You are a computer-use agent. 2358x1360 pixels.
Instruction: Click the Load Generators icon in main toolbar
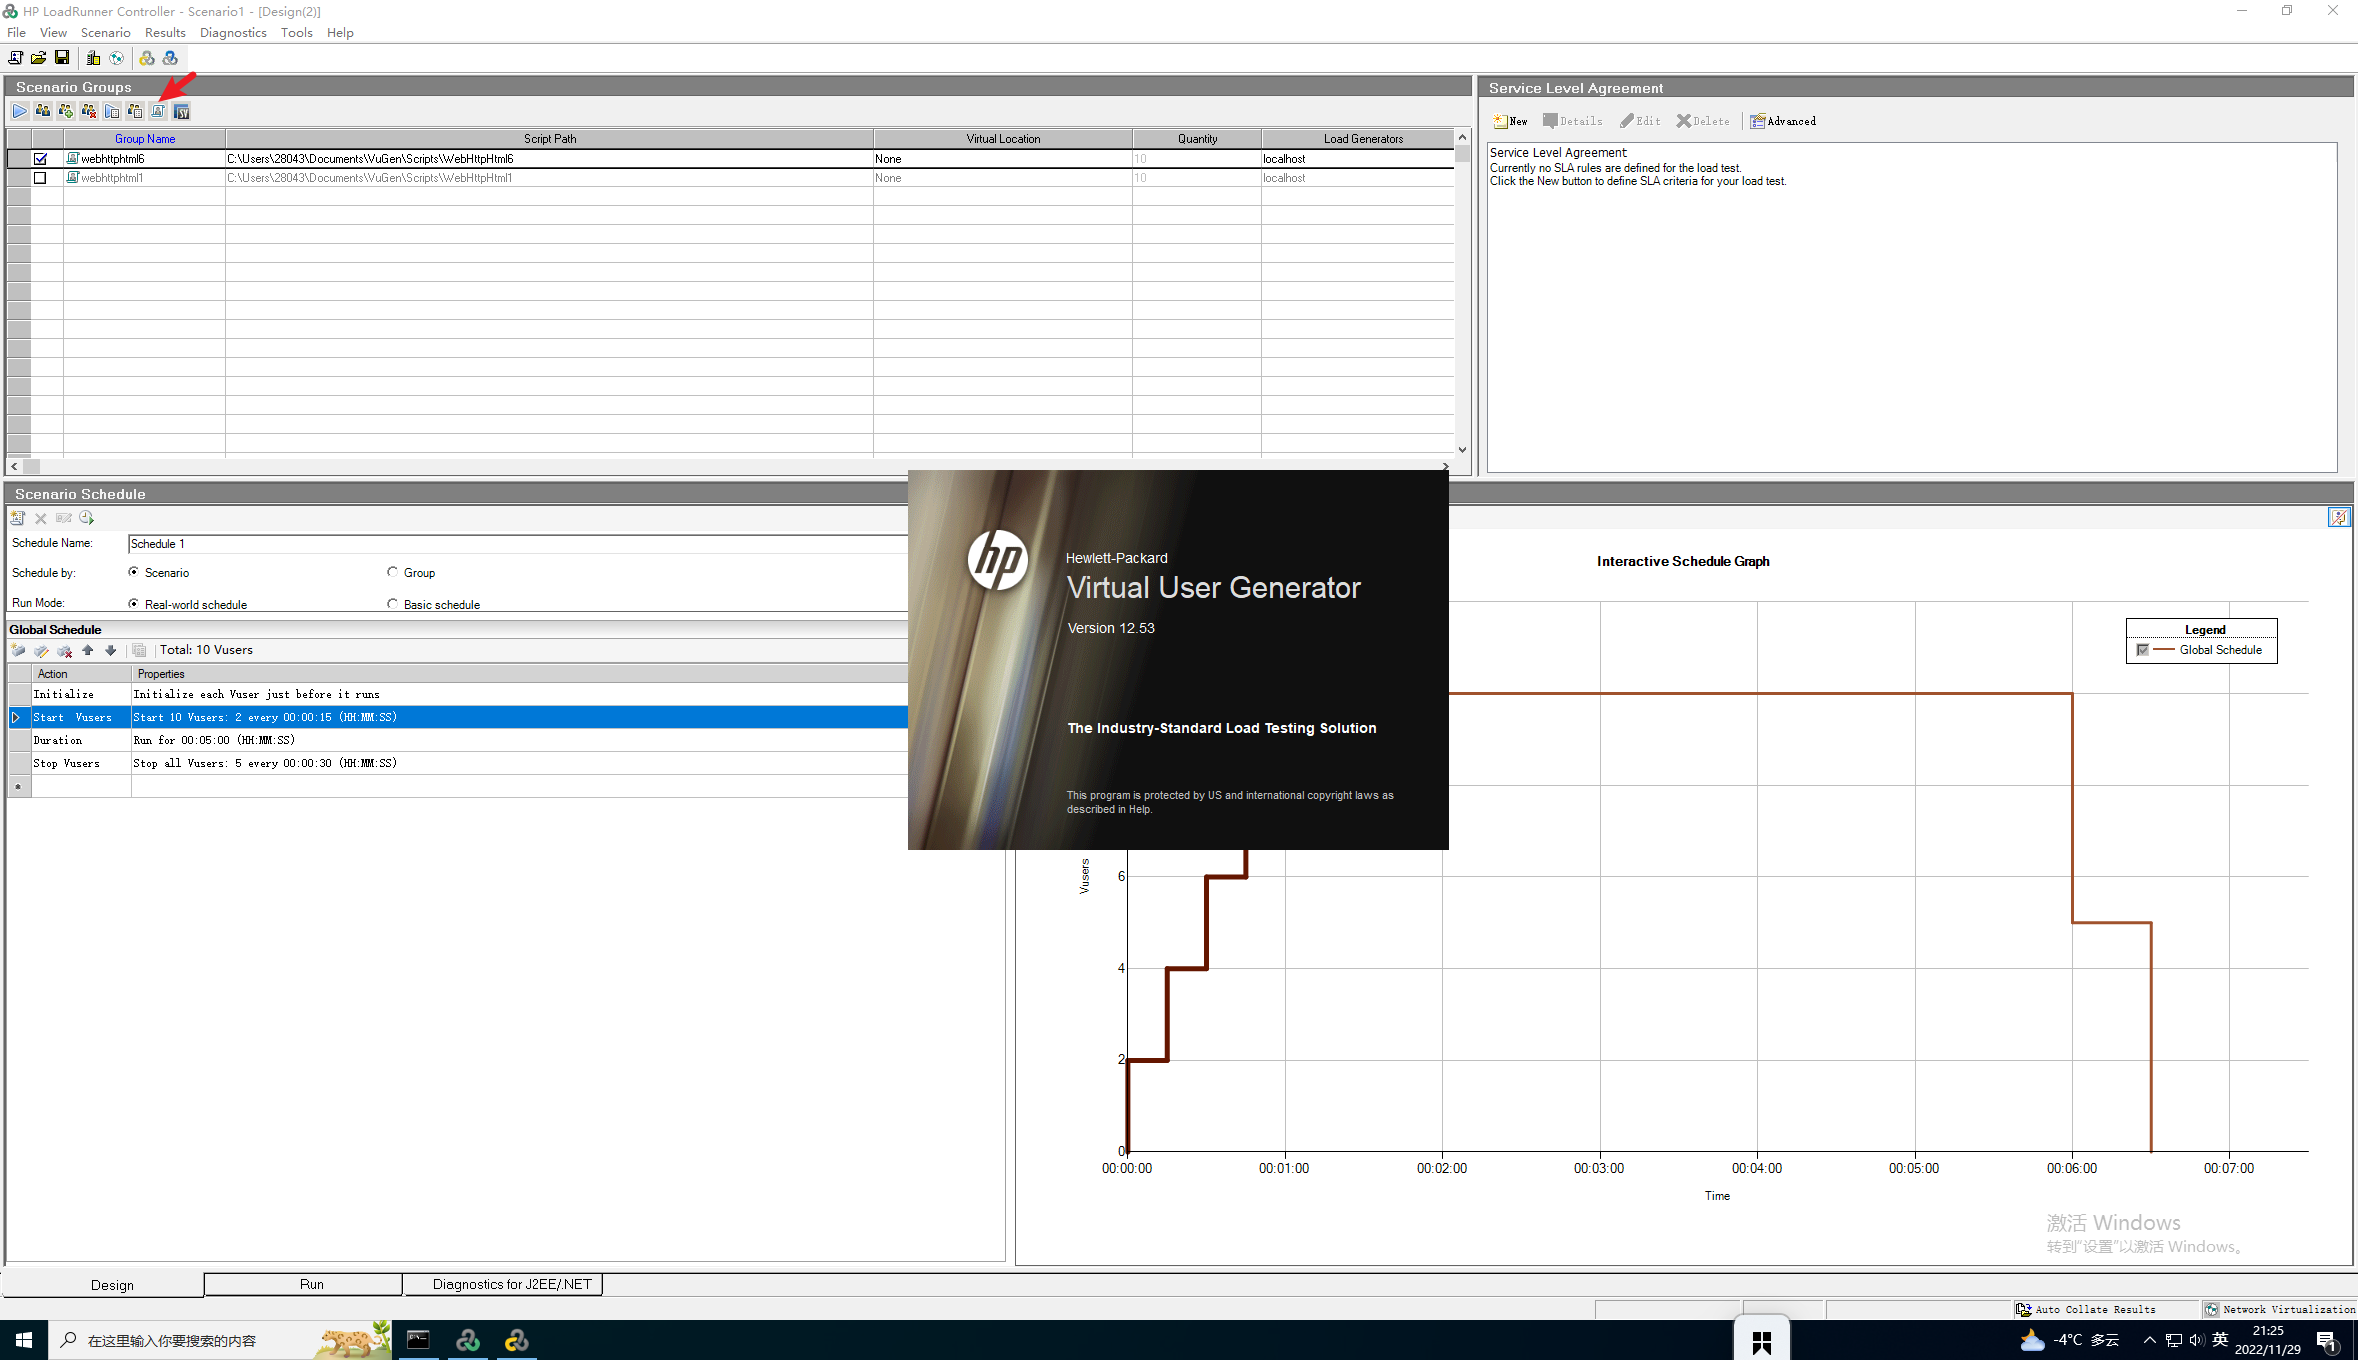93,58
